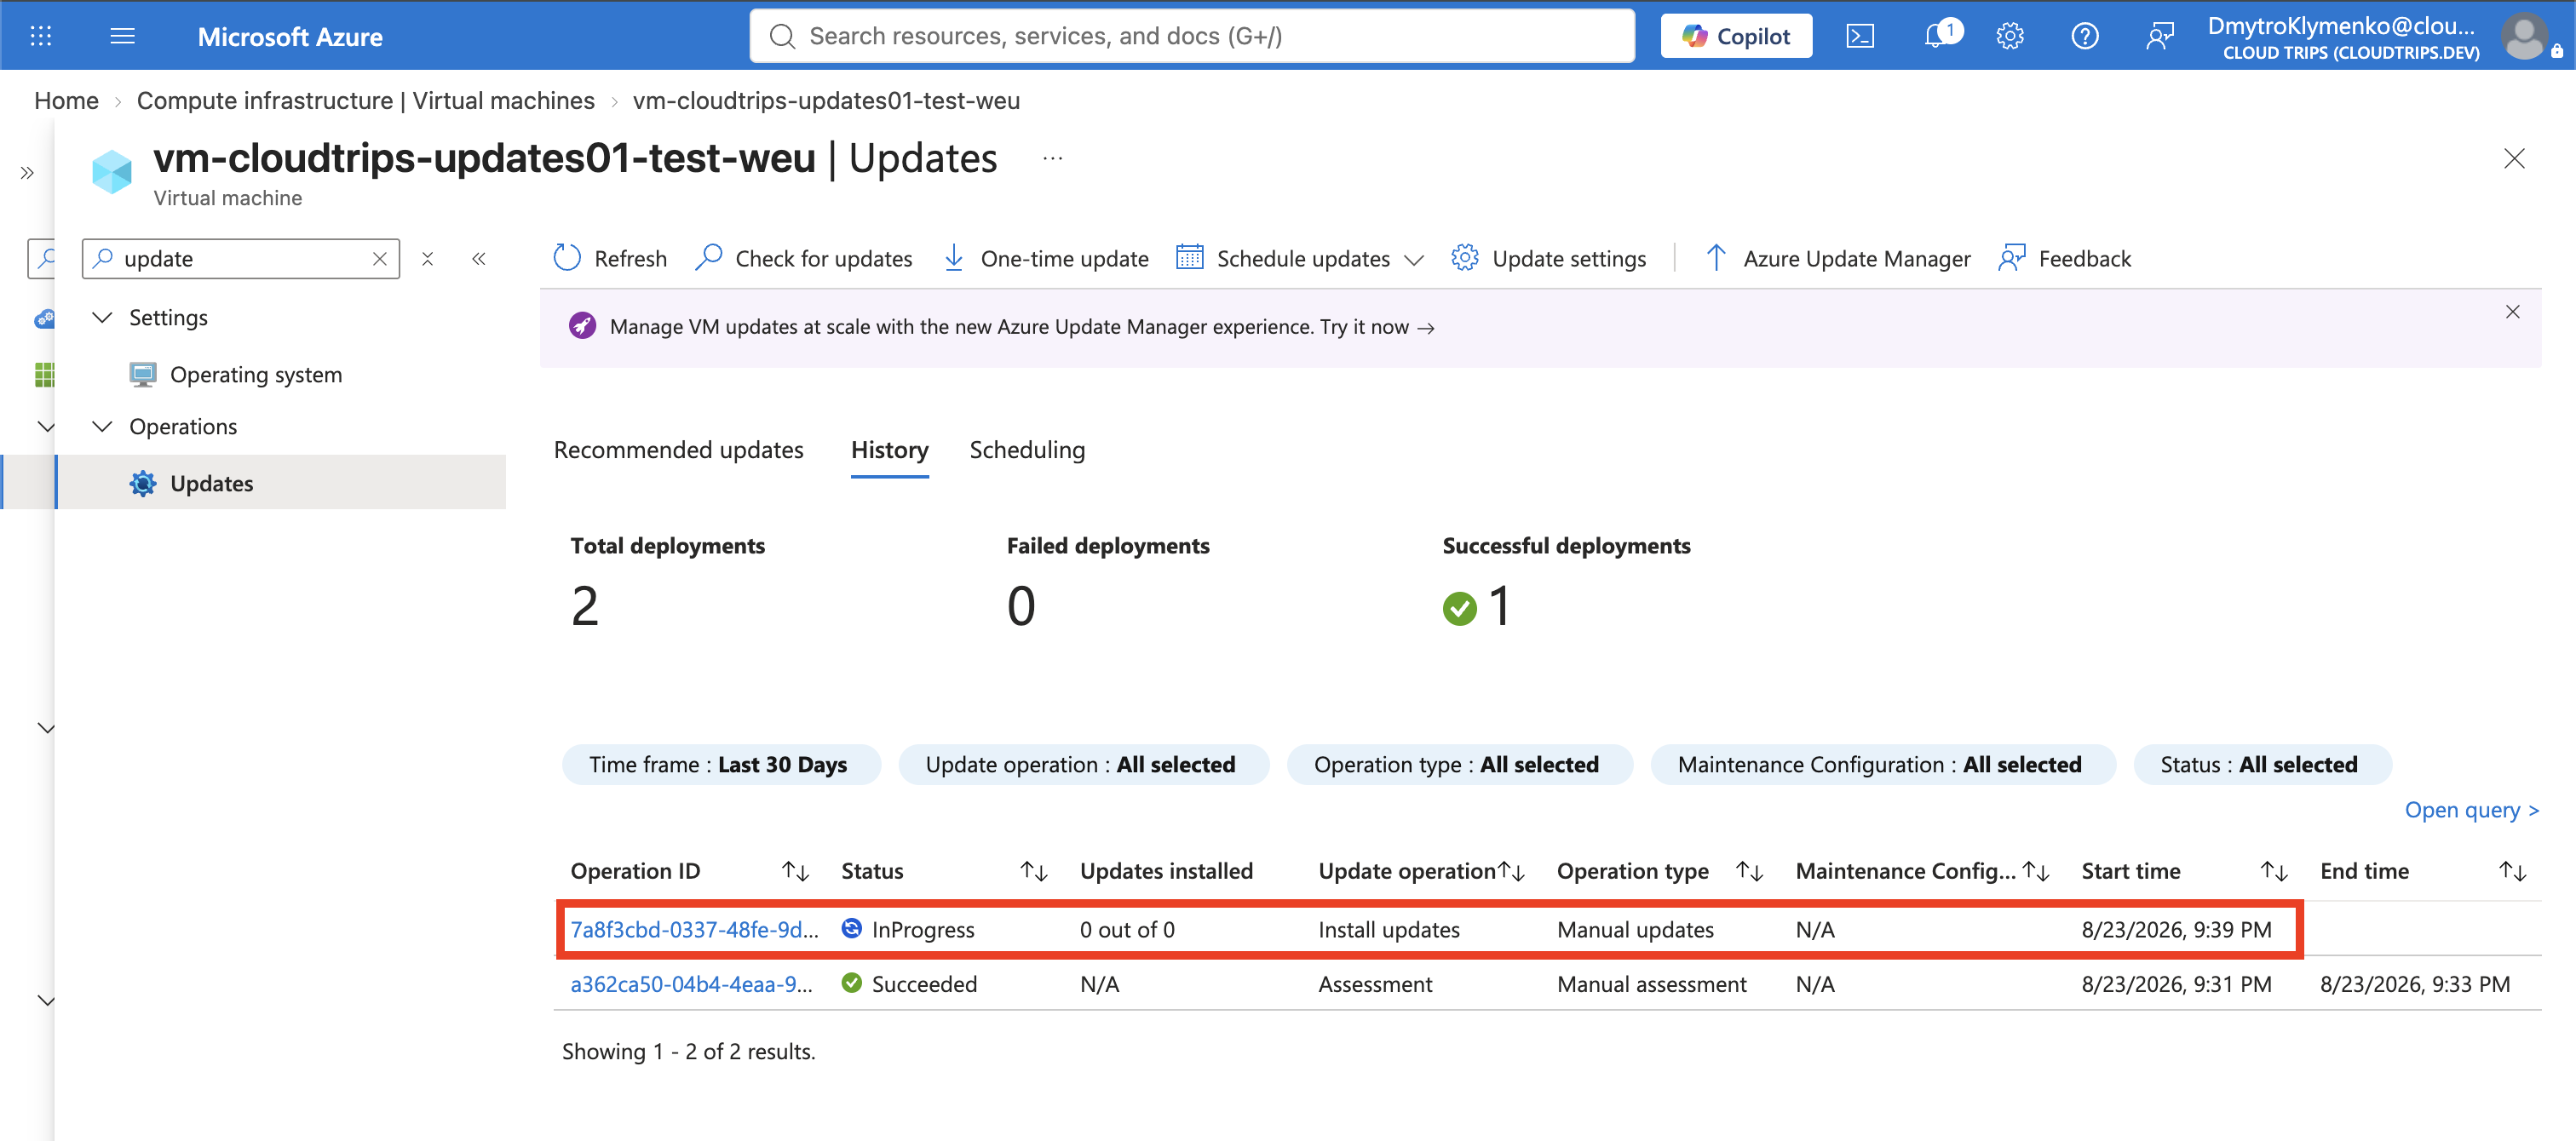Open the Azure portal apps grid icon
Viewport: 2576px width, 1141px height.
coord(41,36)
